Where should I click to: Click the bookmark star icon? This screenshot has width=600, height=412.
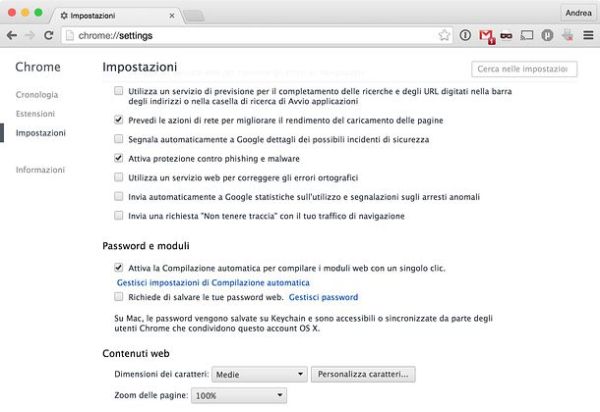[444, 35]
